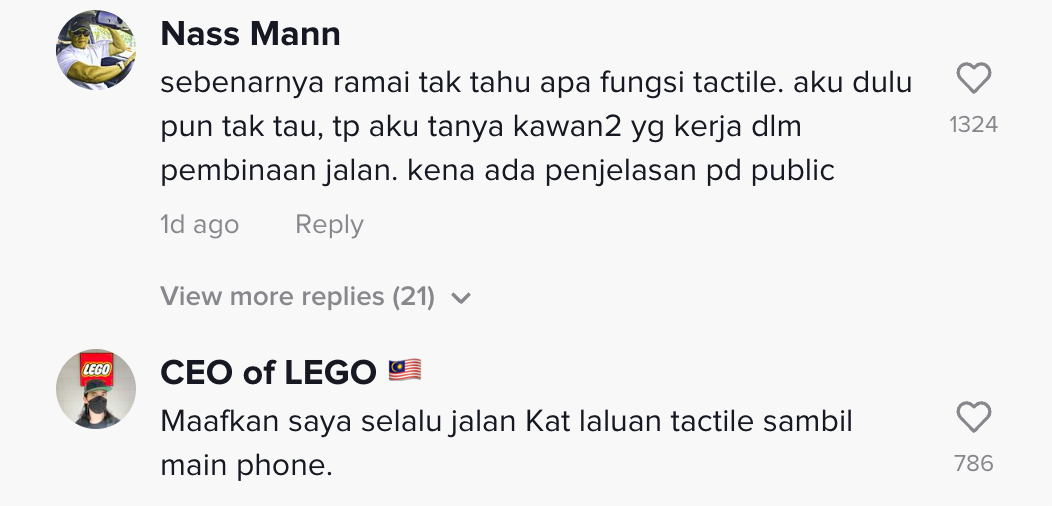The width and height of the screenshot is (1052, 506).
Task: Click the "main phone." line in the LEGO comment
Action: pyautogui.click(x=246, y=465)
